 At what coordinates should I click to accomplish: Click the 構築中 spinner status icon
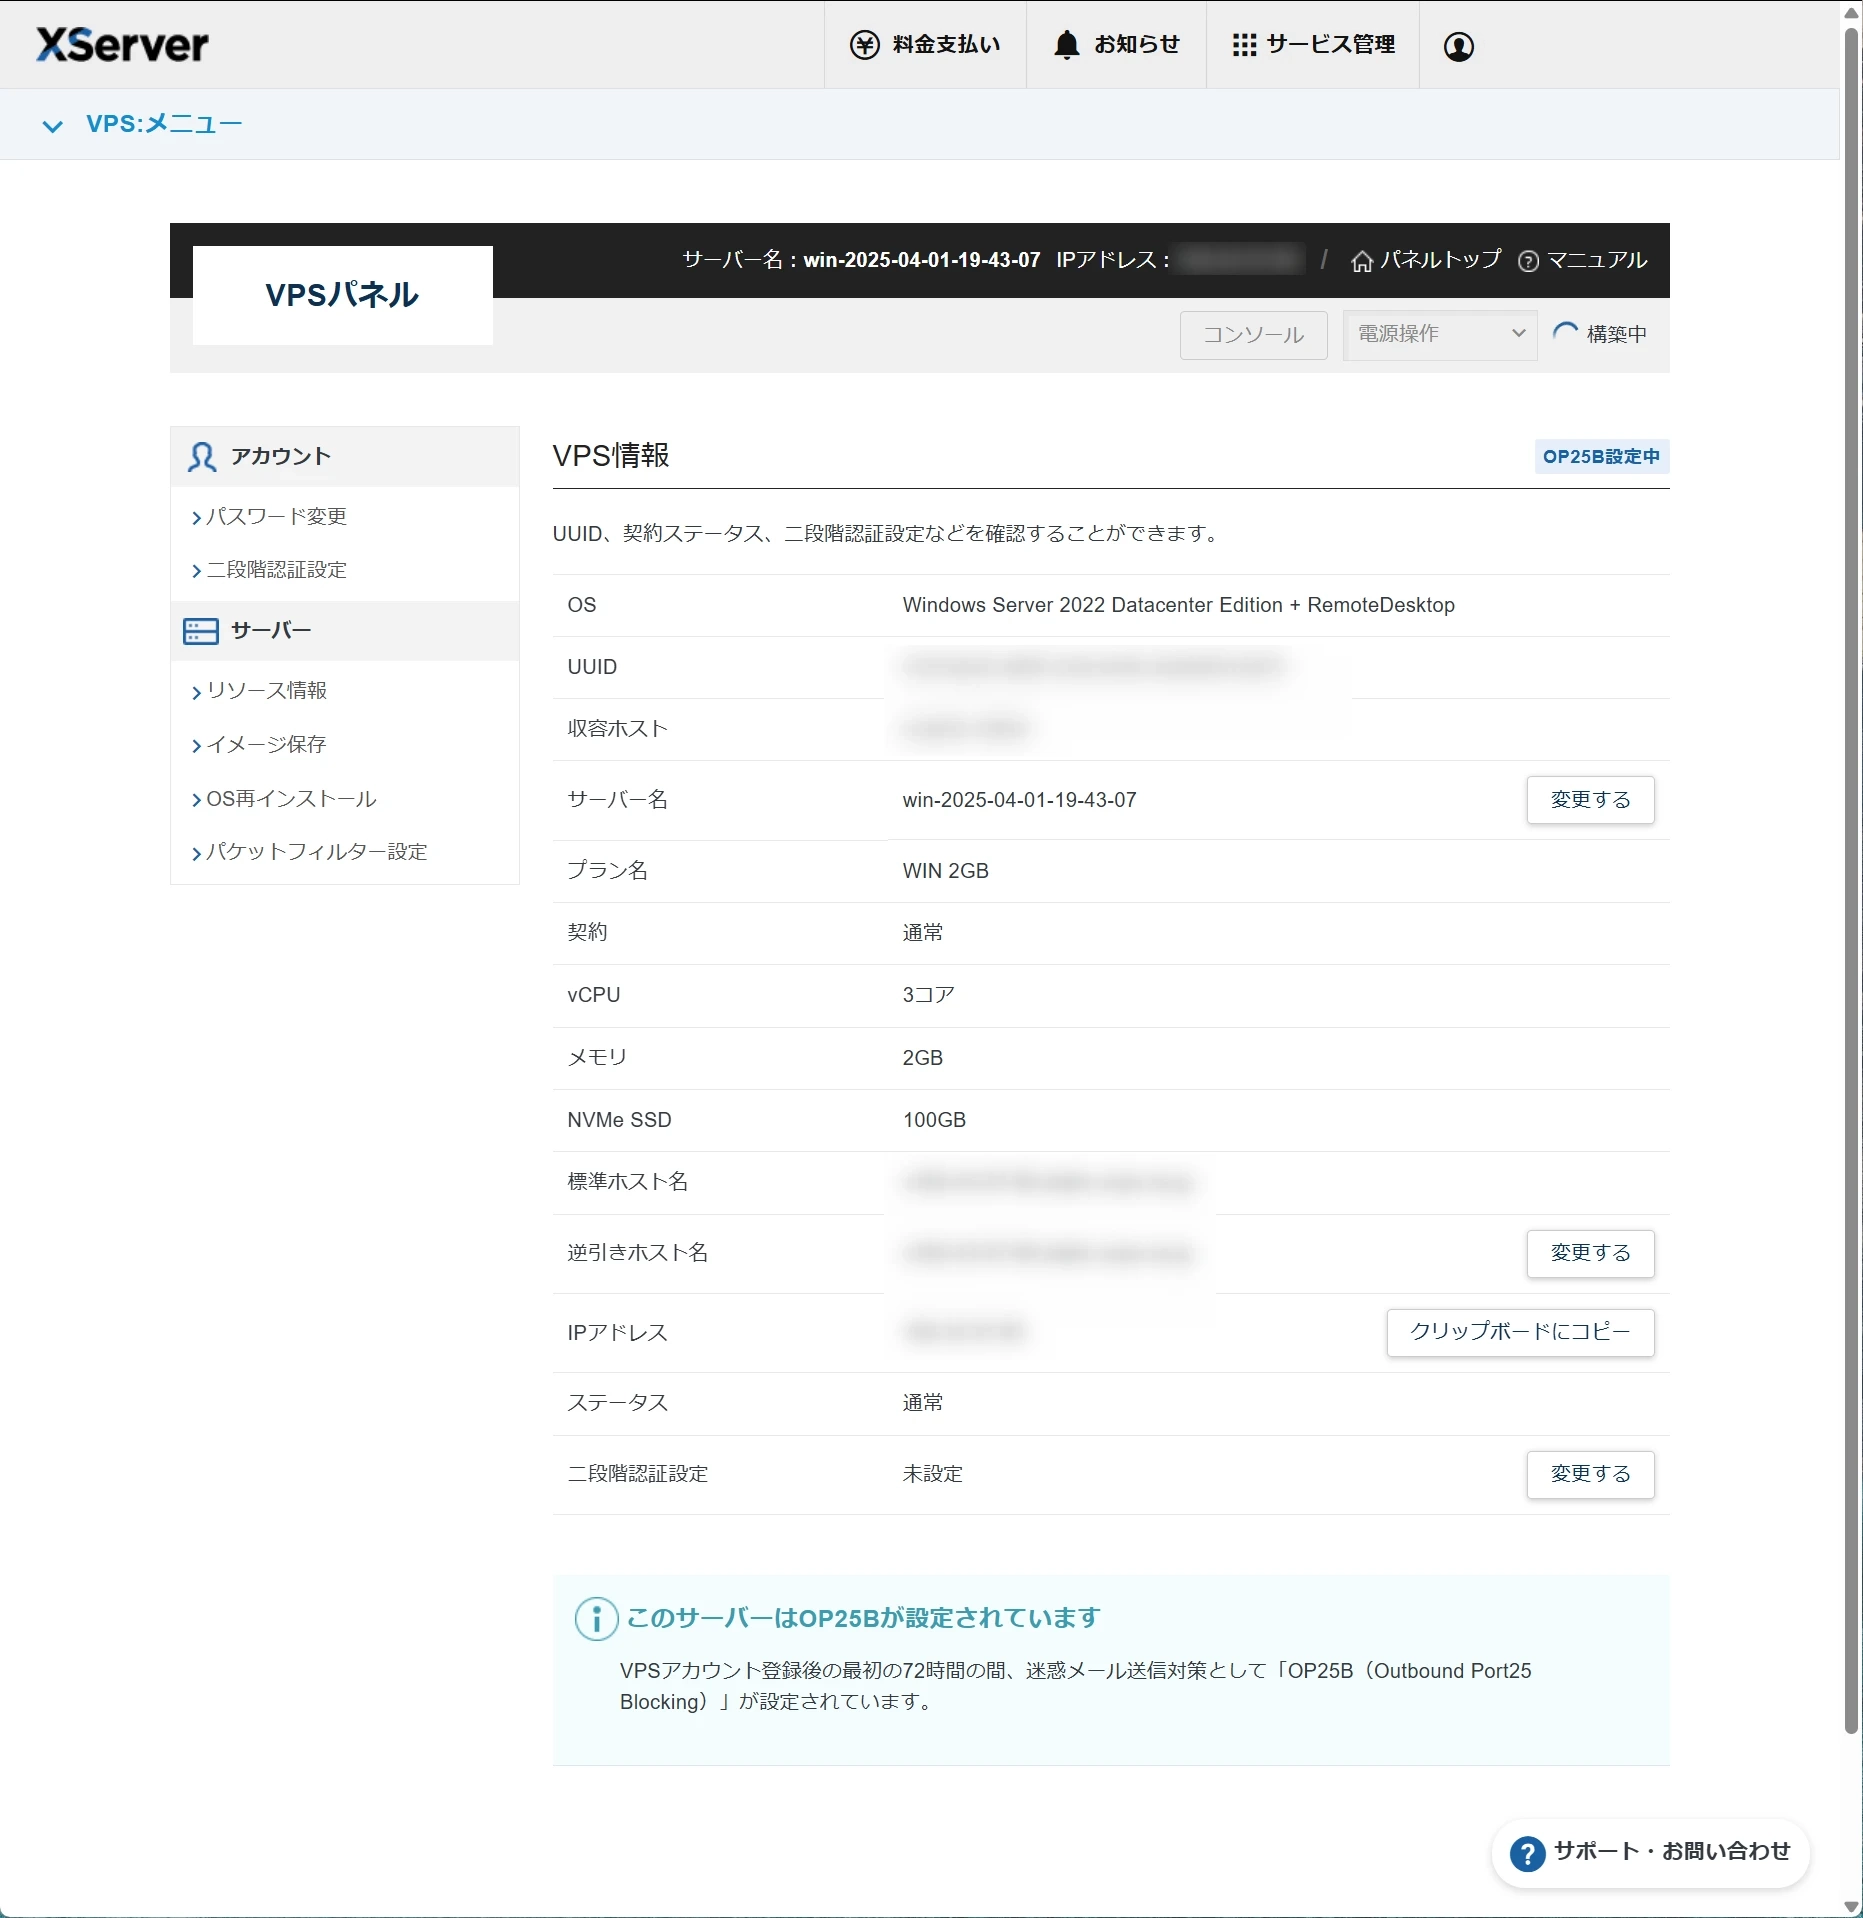coord(1565,333)
